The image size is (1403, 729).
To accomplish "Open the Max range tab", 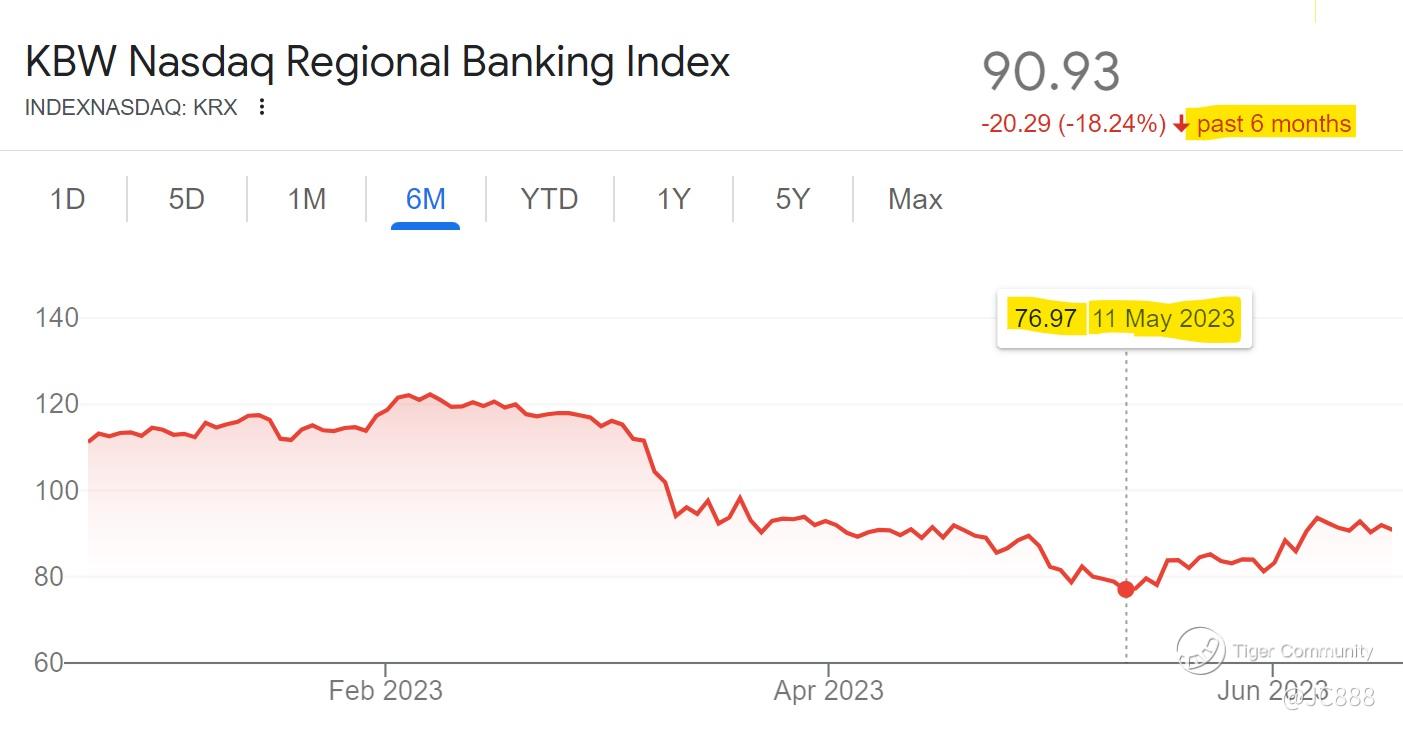I will 915,199.
